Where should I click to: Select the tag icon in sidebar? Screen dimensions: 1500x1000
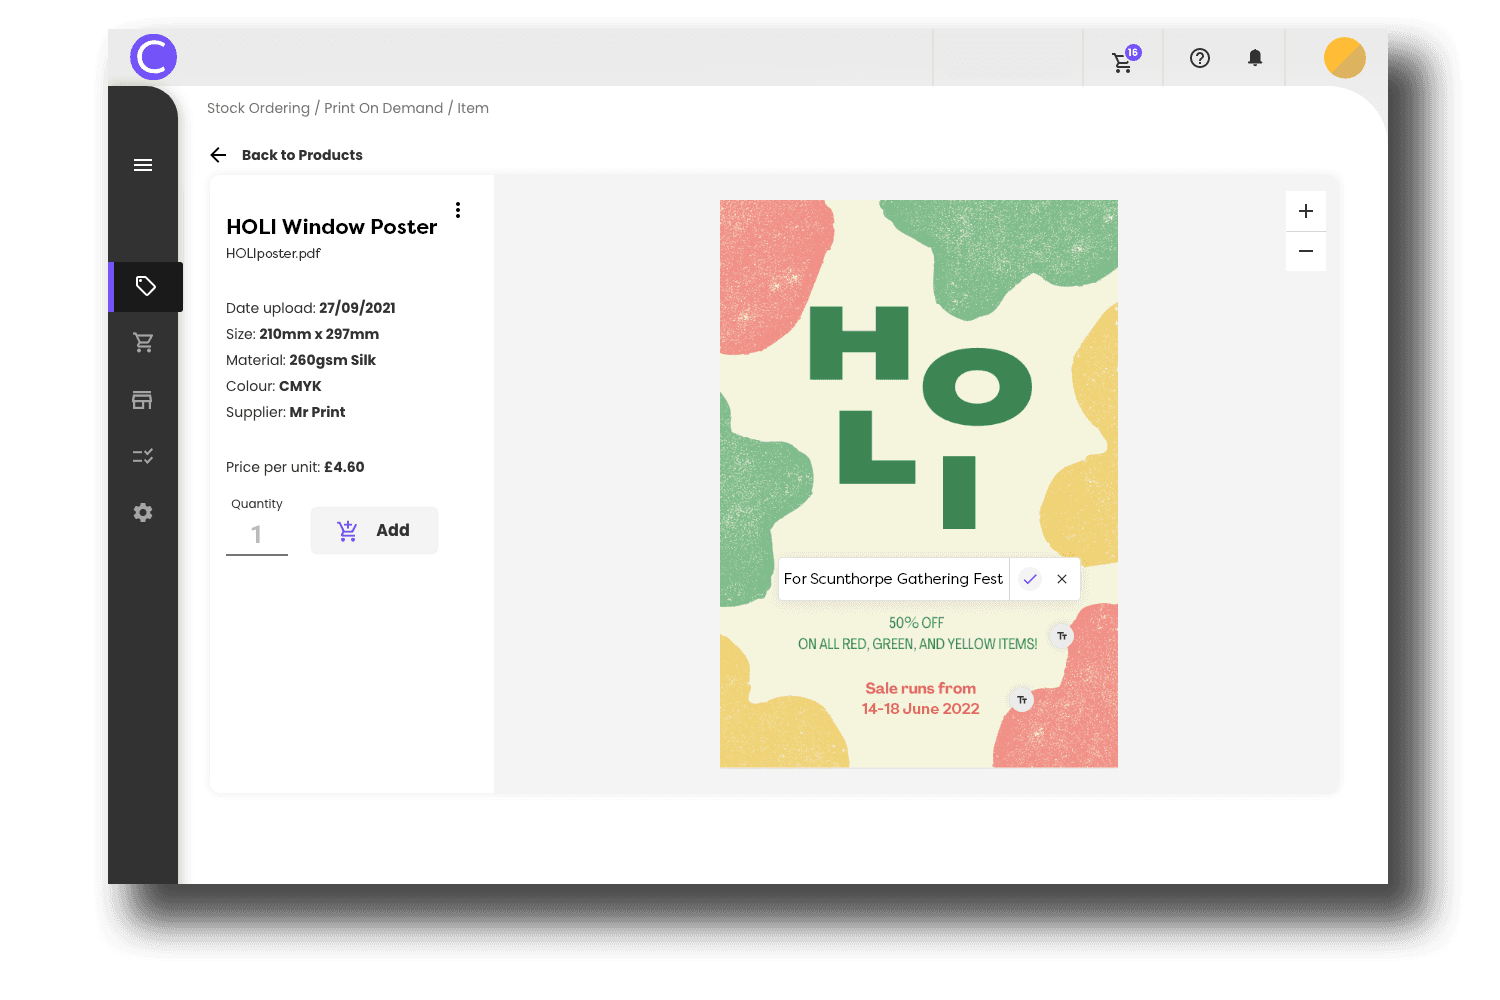pos(145,287)
